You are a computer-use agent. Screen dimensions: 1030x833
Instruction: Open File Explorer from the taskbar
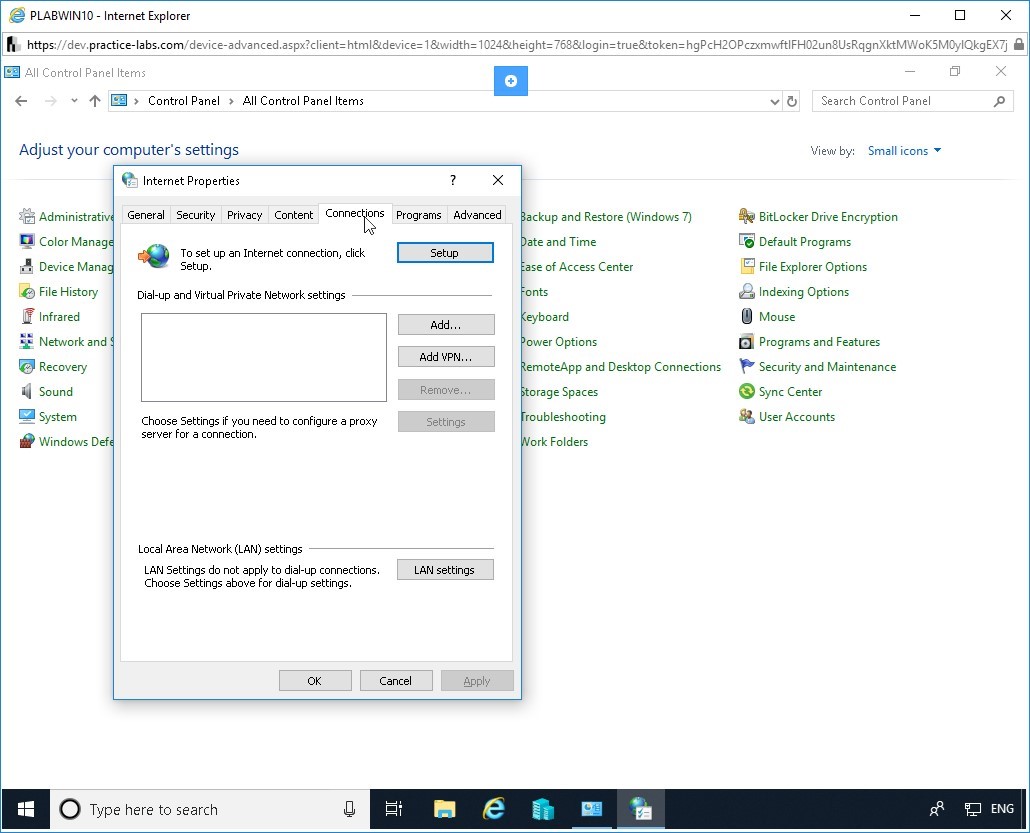(x=445, y=809)
